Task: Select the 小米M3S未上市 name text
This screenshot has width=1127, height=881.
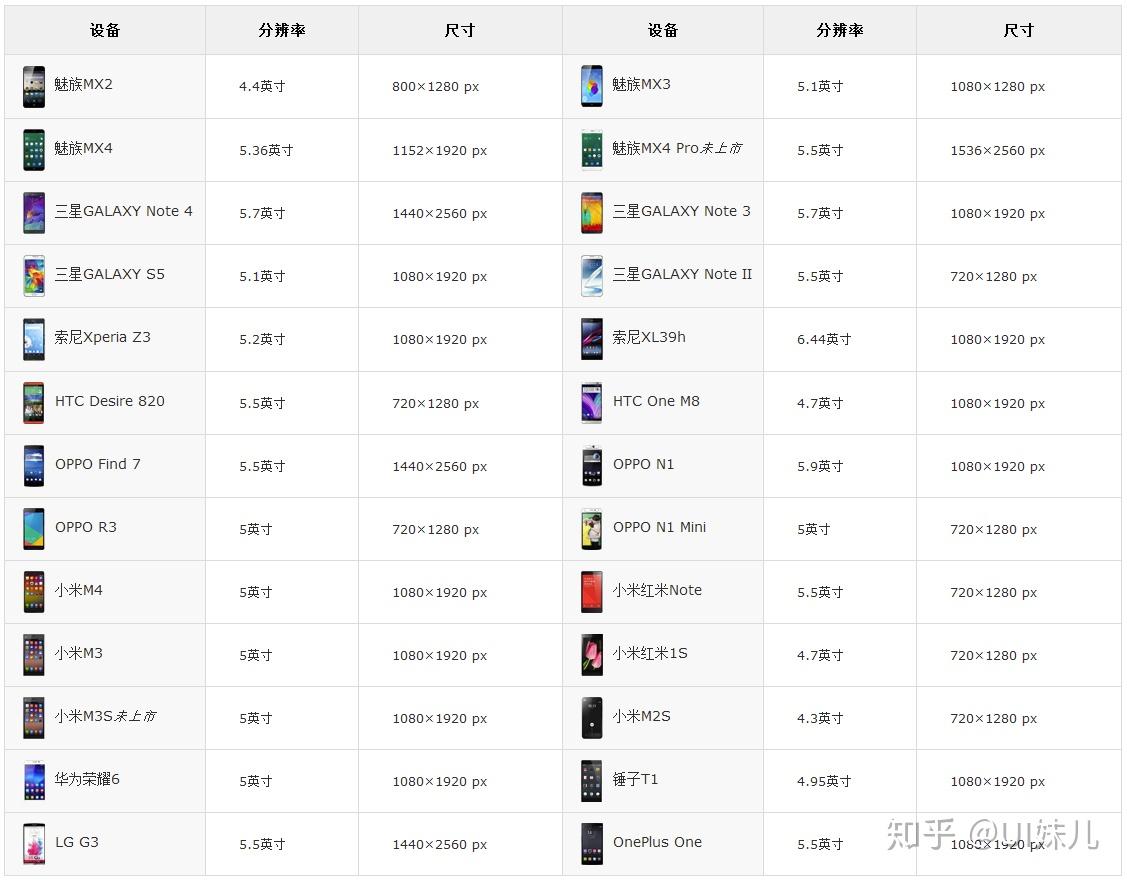Action: pos(105,716)
